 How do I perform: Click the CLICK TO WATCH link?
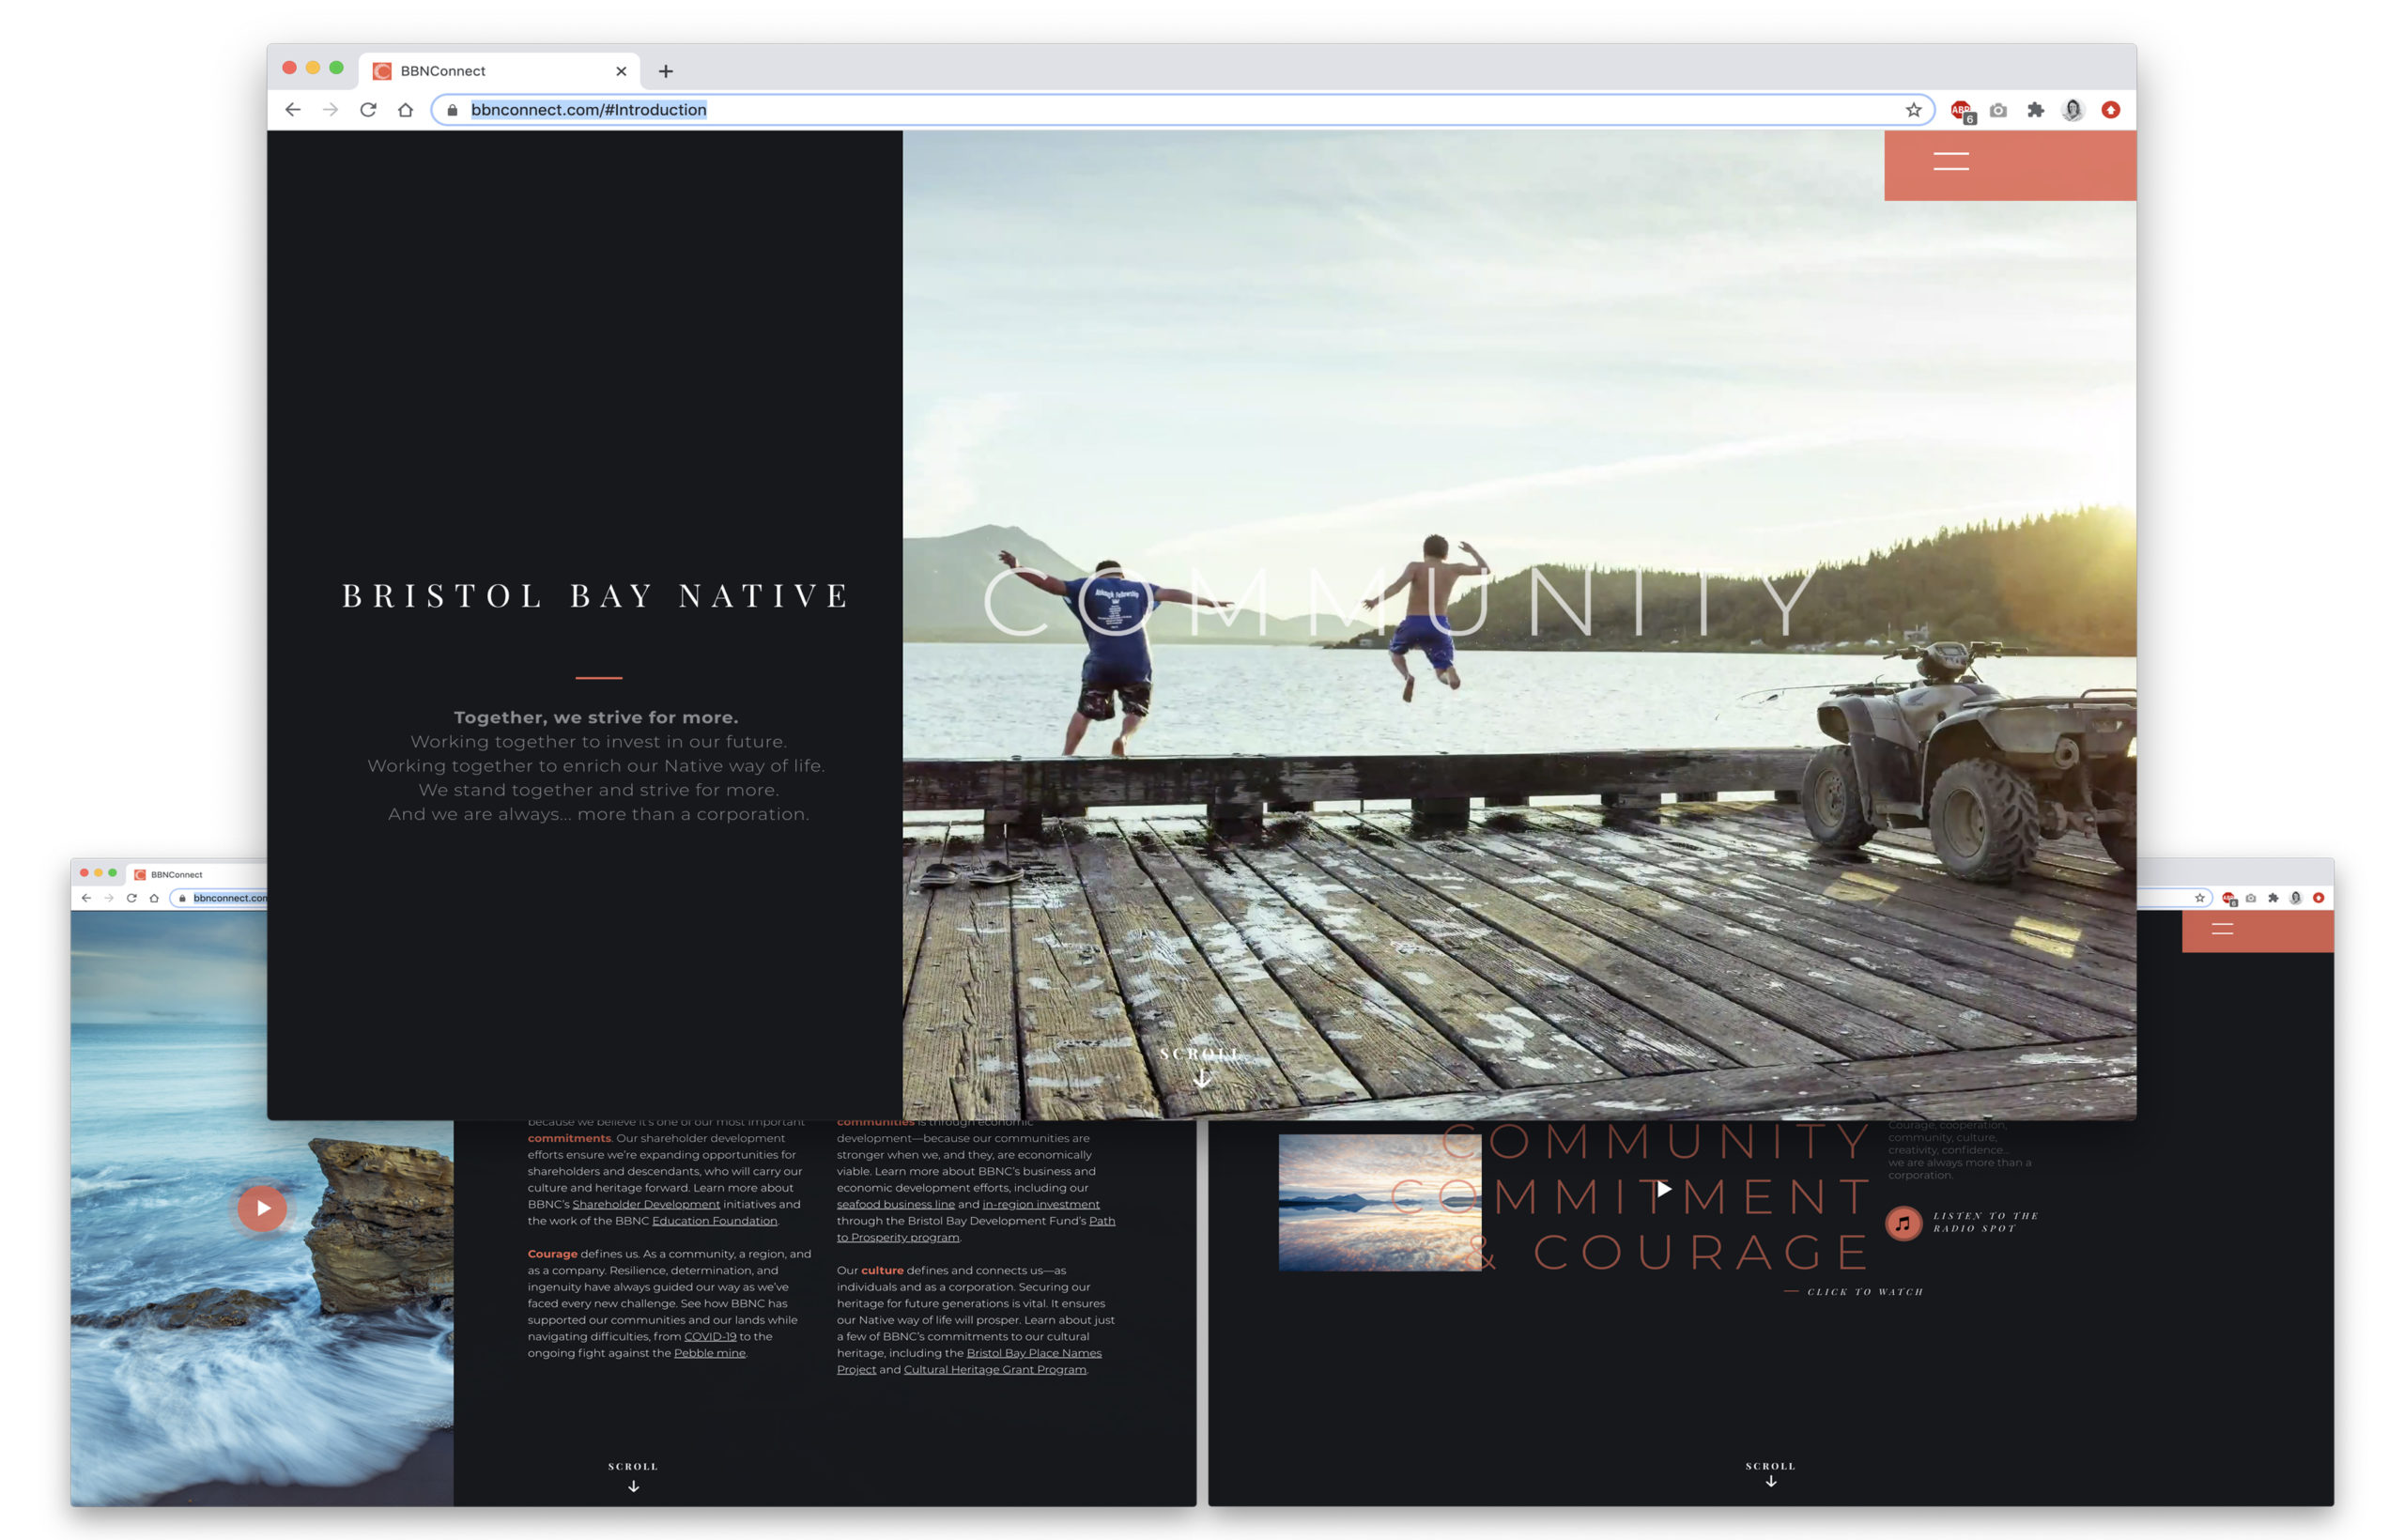(x=1865, y=1292)
